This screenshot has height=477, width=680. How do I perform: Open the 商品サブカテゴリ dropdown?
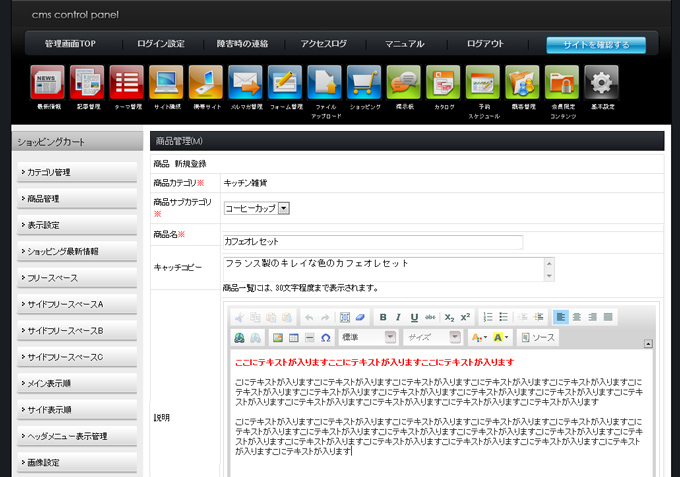[x=256, y=208]
